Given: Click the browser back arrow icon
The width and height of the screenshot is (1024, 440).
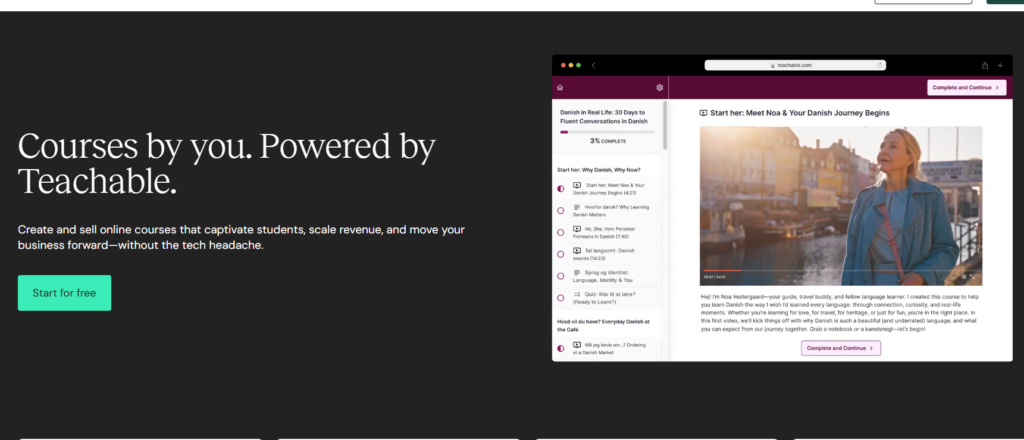Looking at the screenshot, I should [594, 65].
